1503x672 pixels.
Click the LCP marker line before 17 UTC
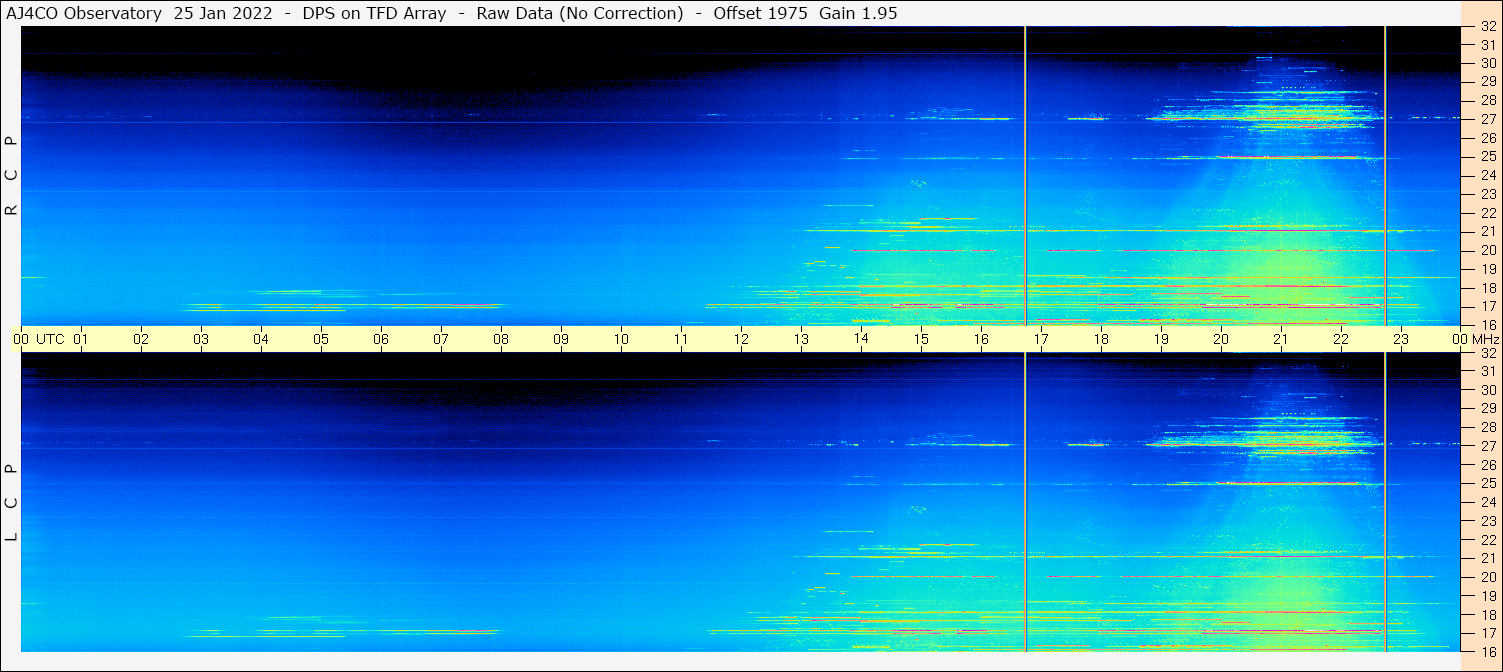(1025, 502)
